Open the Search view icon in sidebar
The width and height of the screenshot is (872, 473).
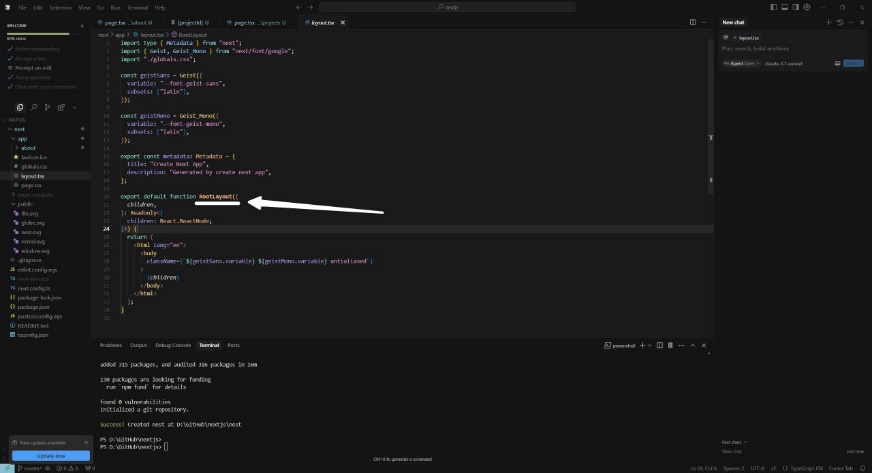coord(33,107)
